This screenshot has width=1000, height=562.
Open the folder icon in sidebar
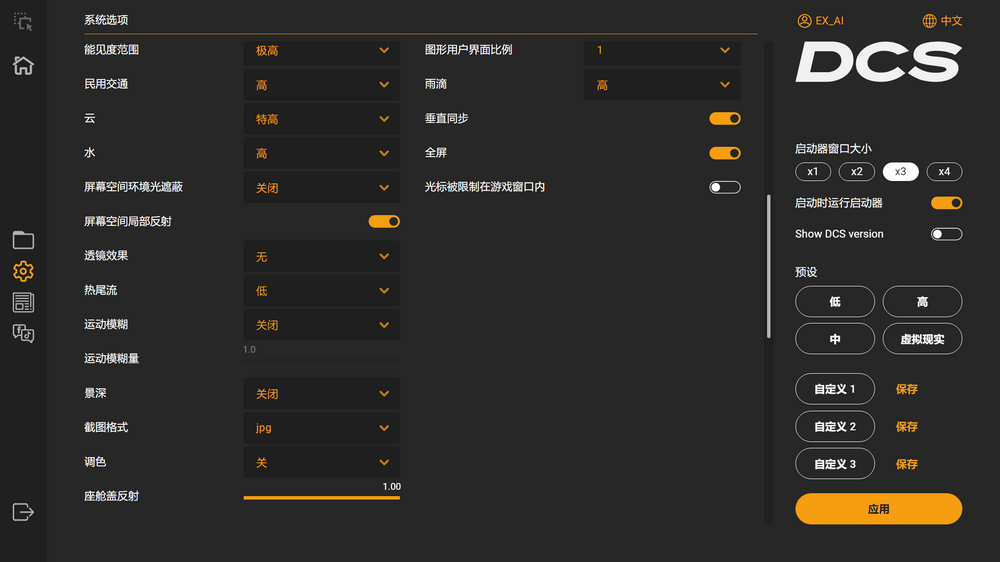[x=23, y=240]
